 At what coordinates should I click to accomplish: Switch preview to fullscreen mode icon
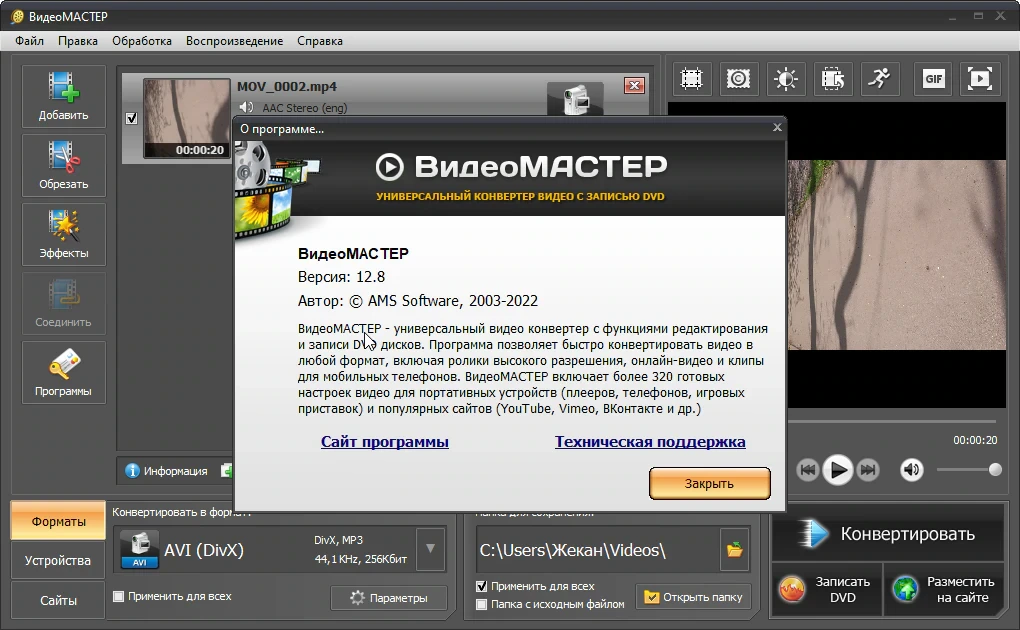980,79
